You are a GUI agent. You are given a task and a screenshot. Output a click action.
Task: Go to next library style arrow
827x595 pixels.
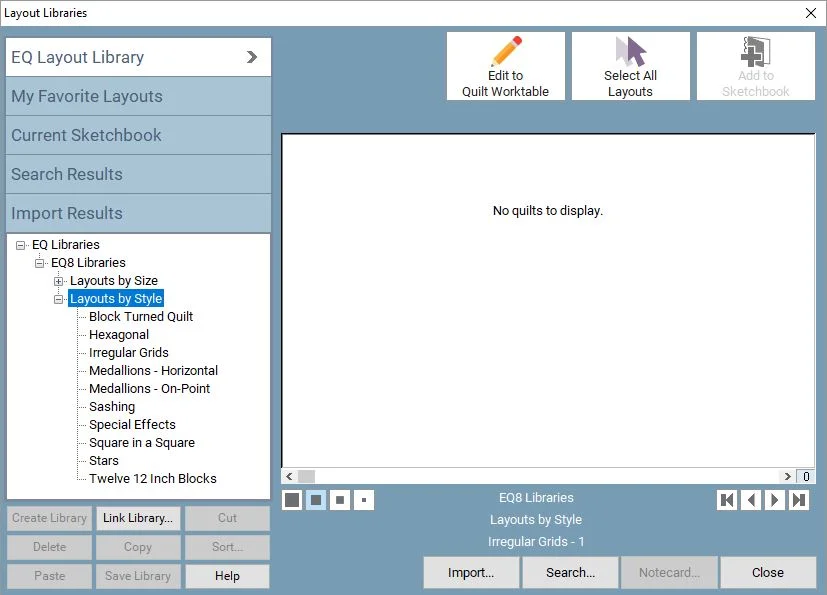775,500
